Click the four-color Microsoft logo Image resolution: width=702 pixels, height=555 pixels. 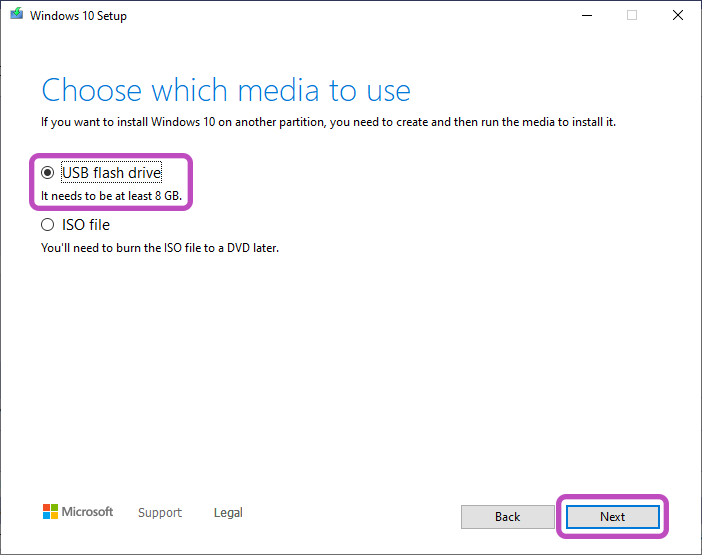pos(50,512)
